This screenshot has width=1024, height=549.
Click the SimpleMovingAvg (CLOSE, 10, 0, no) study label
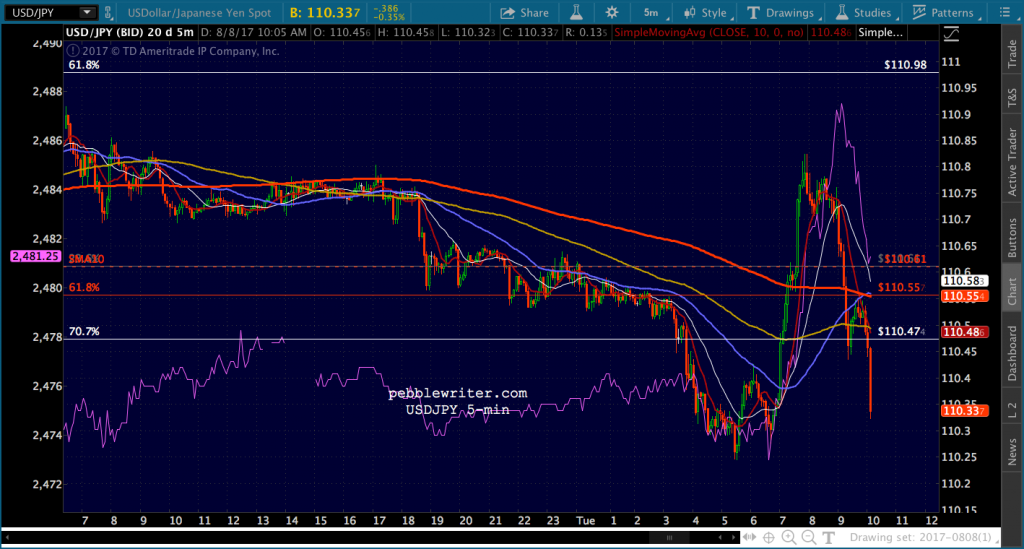tap(708, 33)
